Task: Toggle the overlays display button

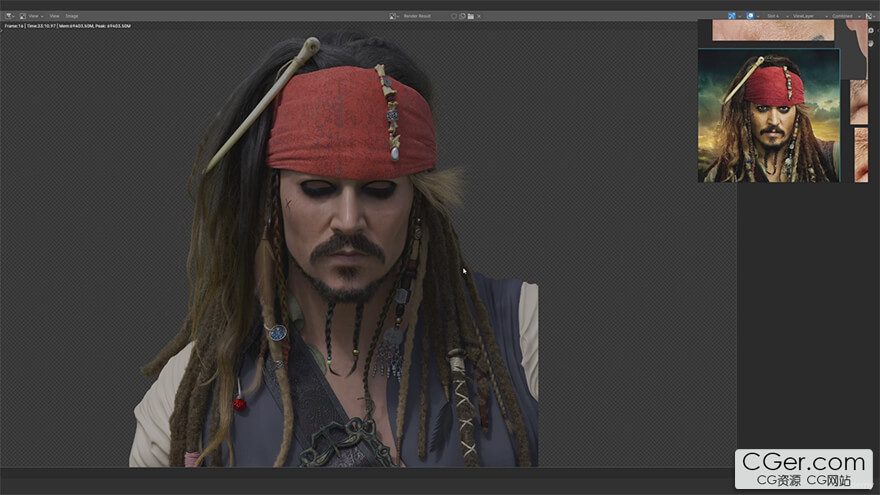Action: pos(750,16)
